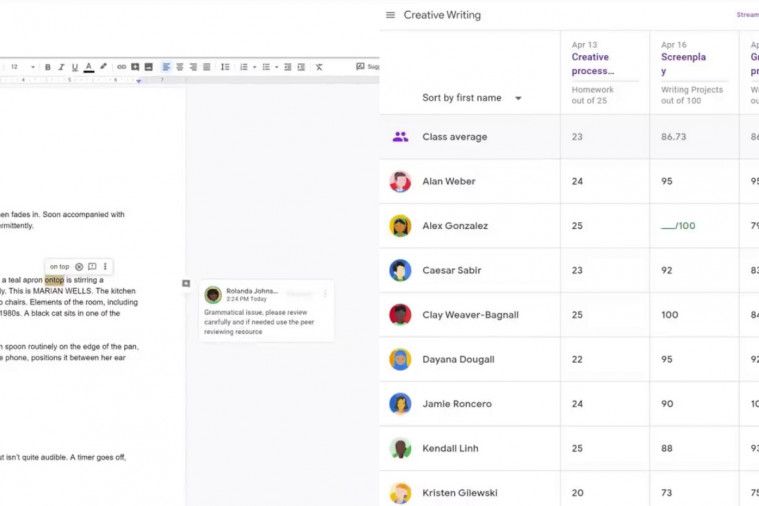
Task: Open line spacing options
Action: click(x=225, y=67)
